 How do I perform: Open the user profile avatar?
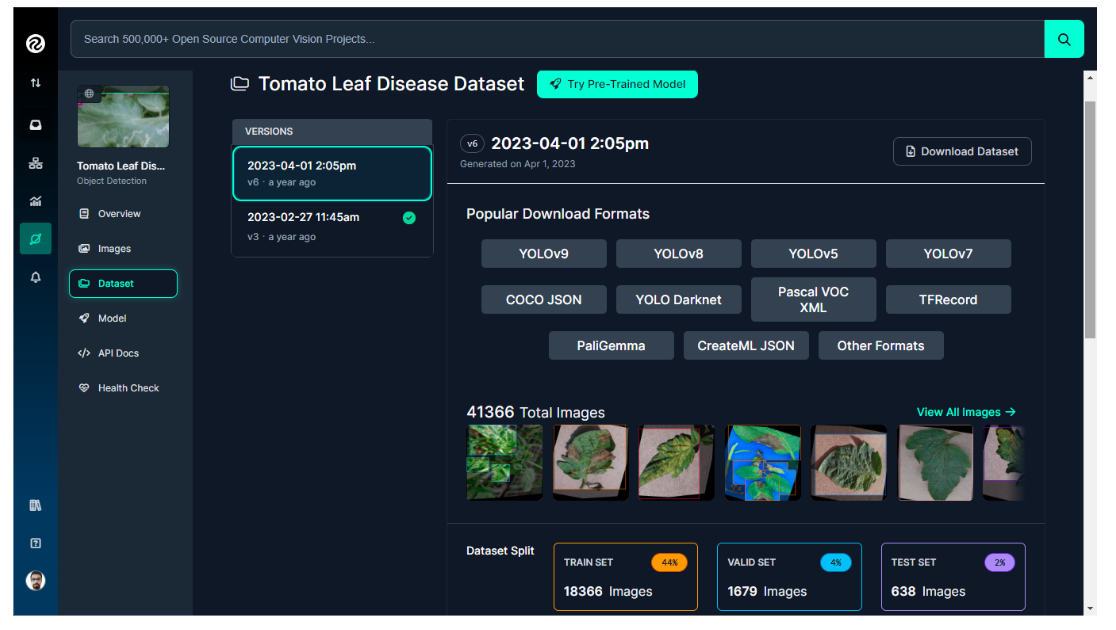pyautogui.click(x=35, y=580)
